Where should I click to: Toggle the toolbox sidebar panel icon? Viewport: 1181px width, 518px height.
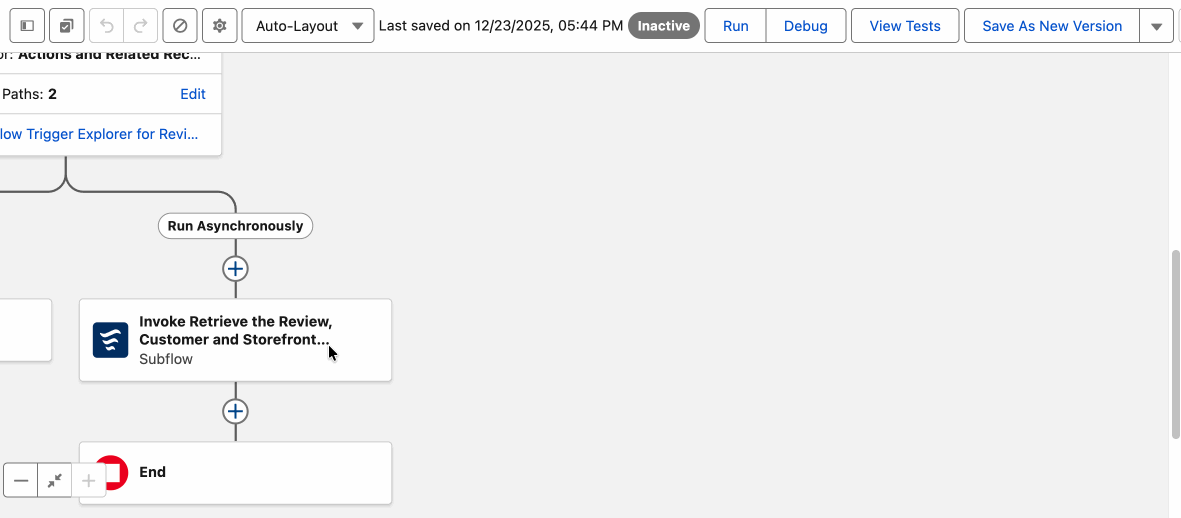pos(27,26)
